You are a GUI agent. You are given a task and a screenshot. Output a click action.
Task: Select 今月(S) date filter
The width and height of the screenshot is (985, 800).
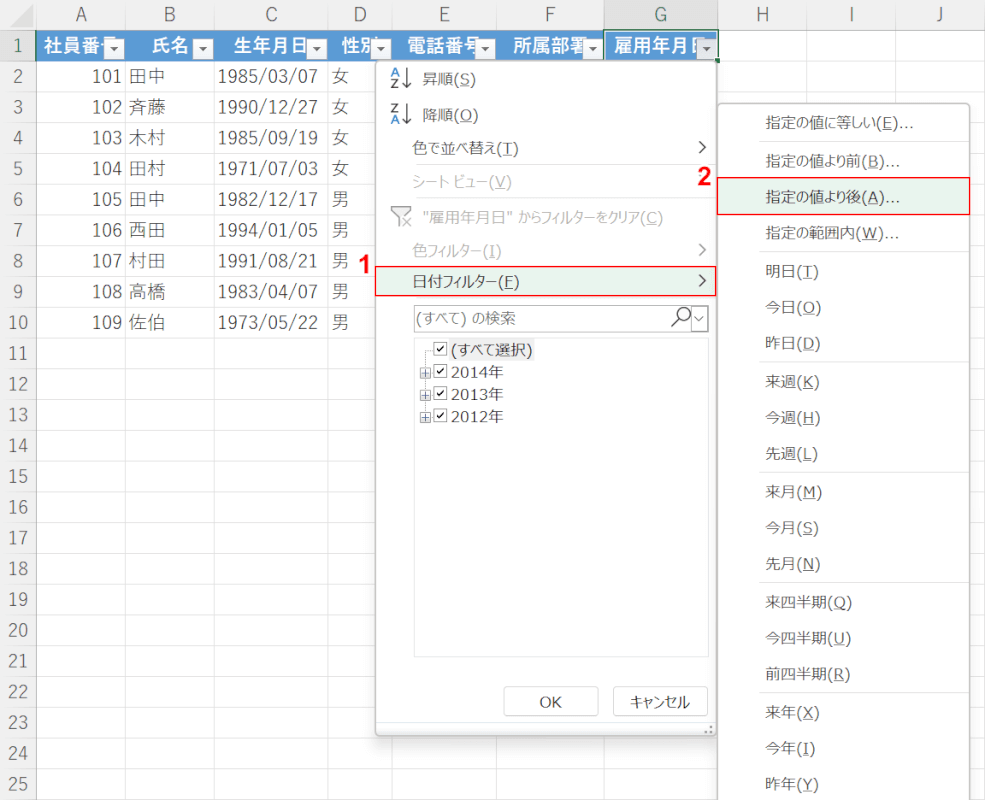coord(843,527)
